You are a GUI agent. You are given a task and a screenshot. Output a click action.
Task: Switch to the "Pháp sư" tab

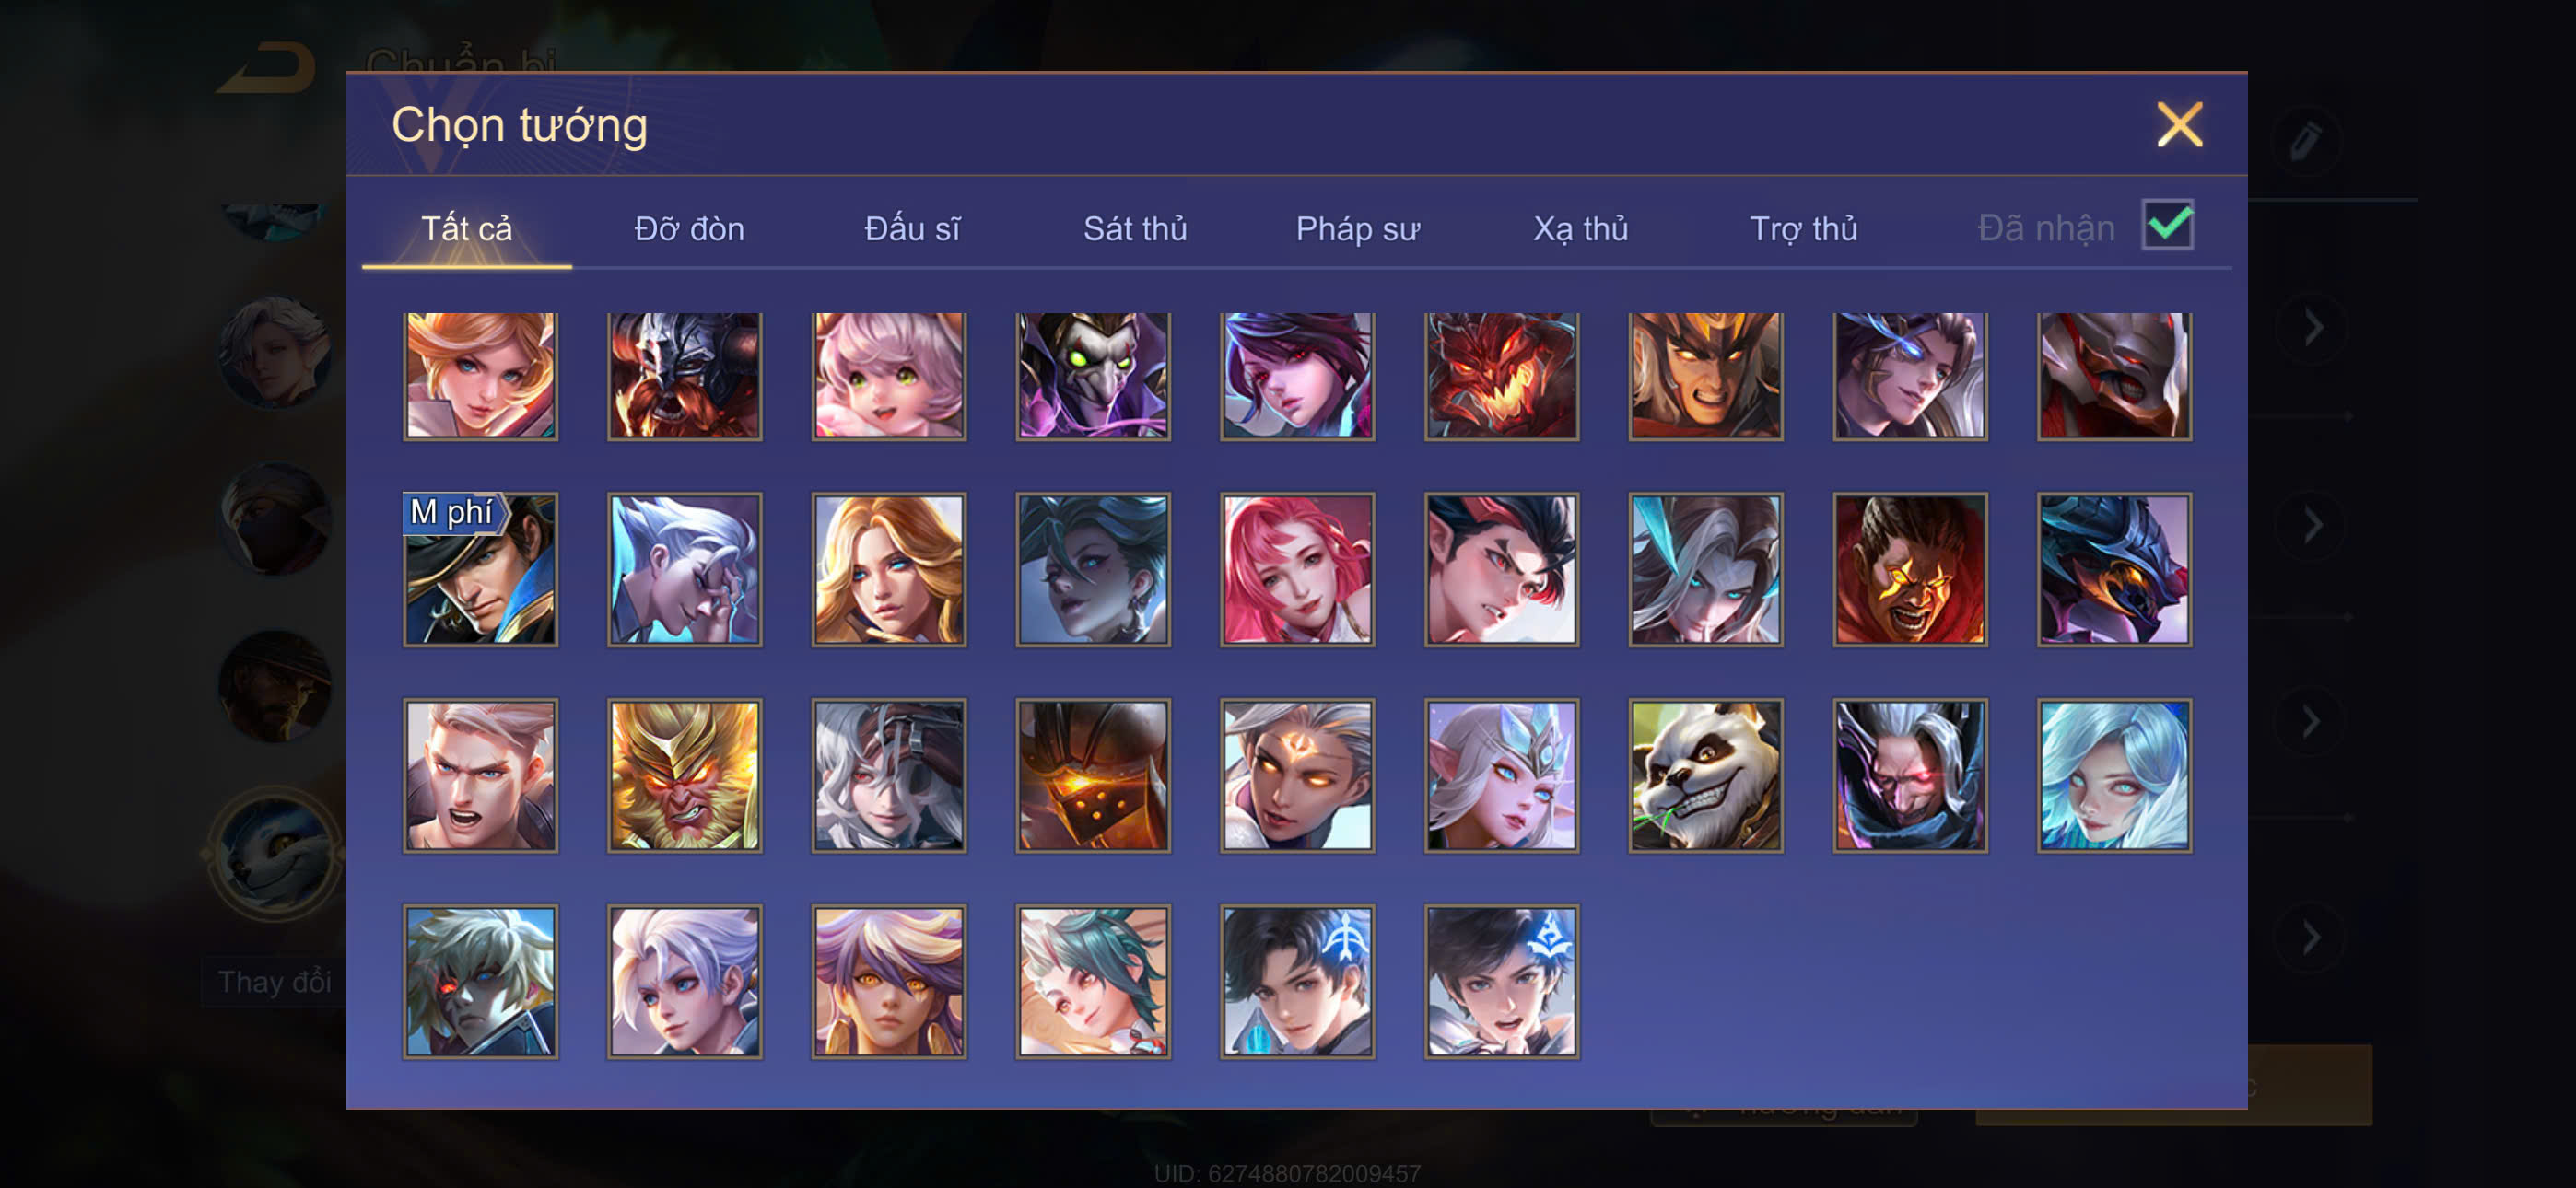[x=1357, y=229]
